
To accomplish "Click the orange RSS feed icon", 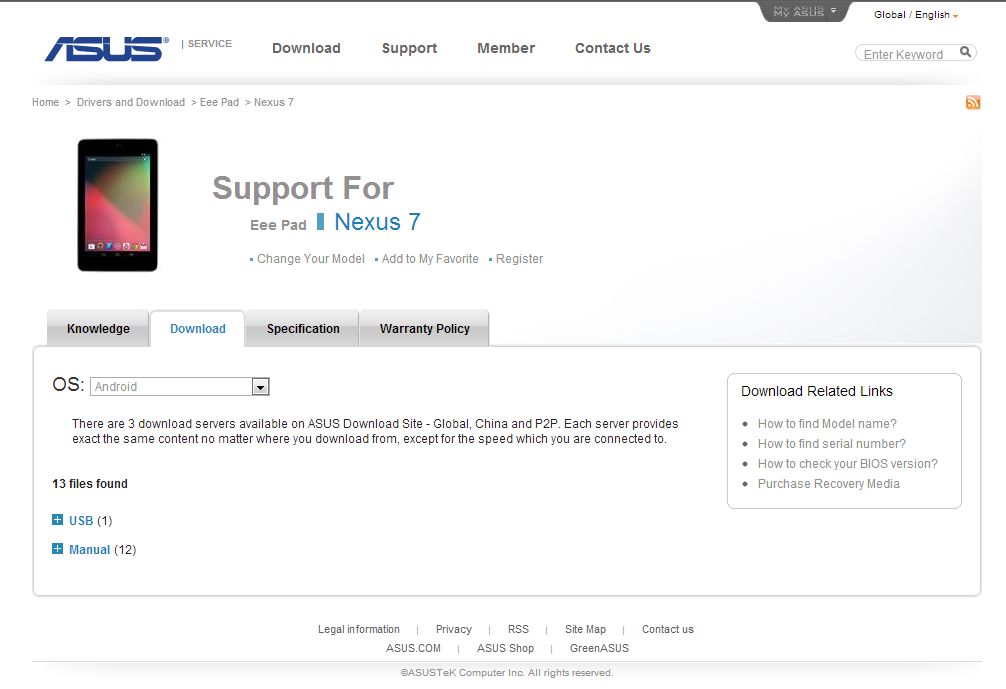I will click(973, 102).
